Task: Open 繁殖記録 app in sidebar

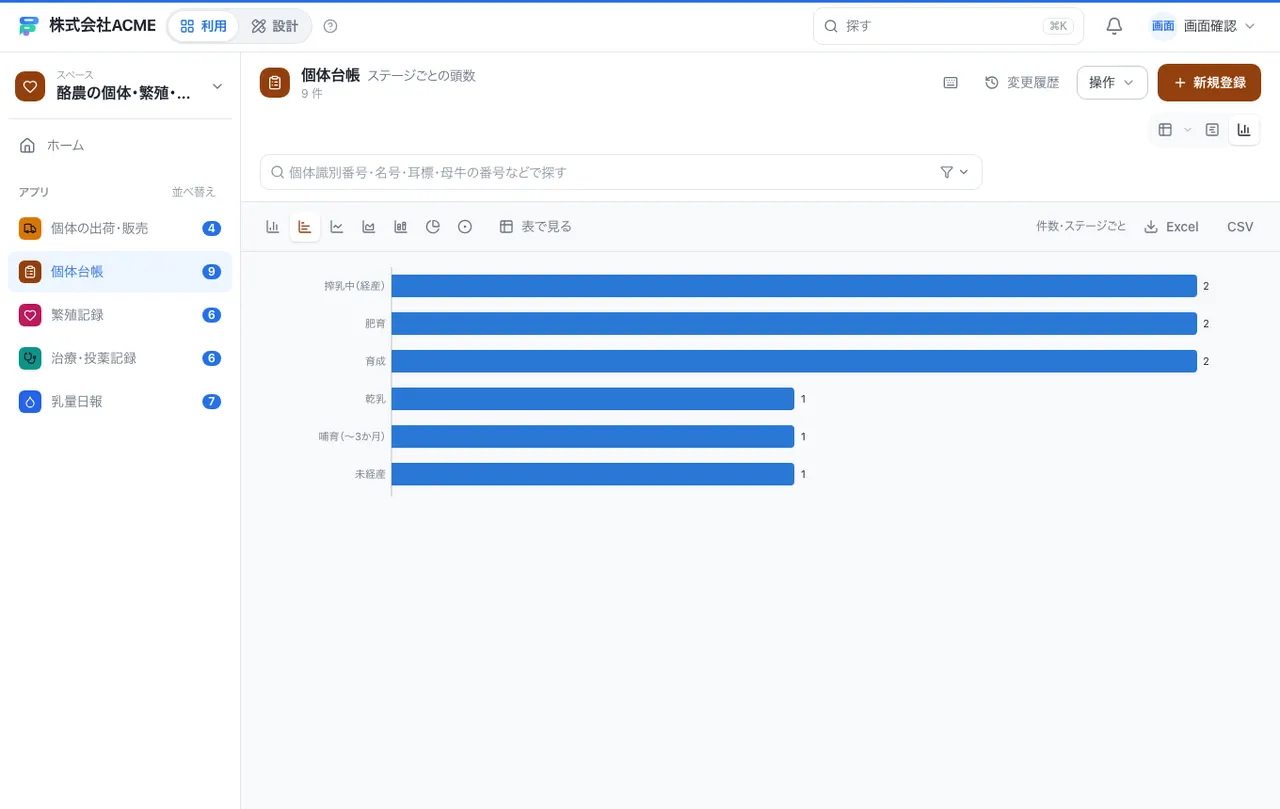Action: tap(120, 315)
